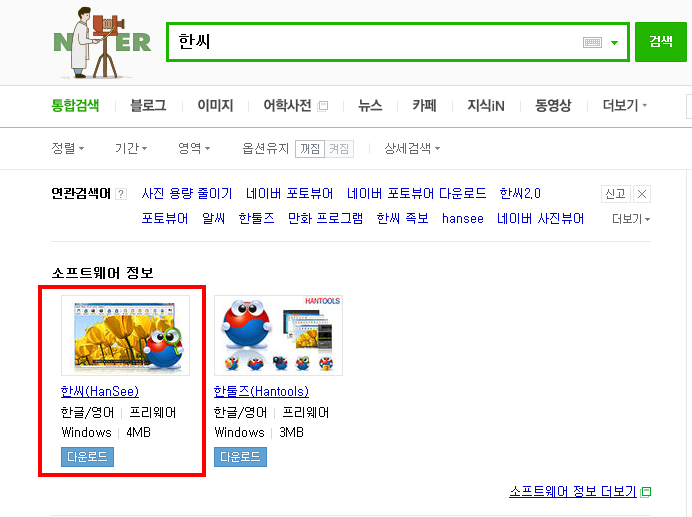692x517 pixels.
Task: Open the 네이버 포토뷰어 다운로드 related search link
Action: 416,193
